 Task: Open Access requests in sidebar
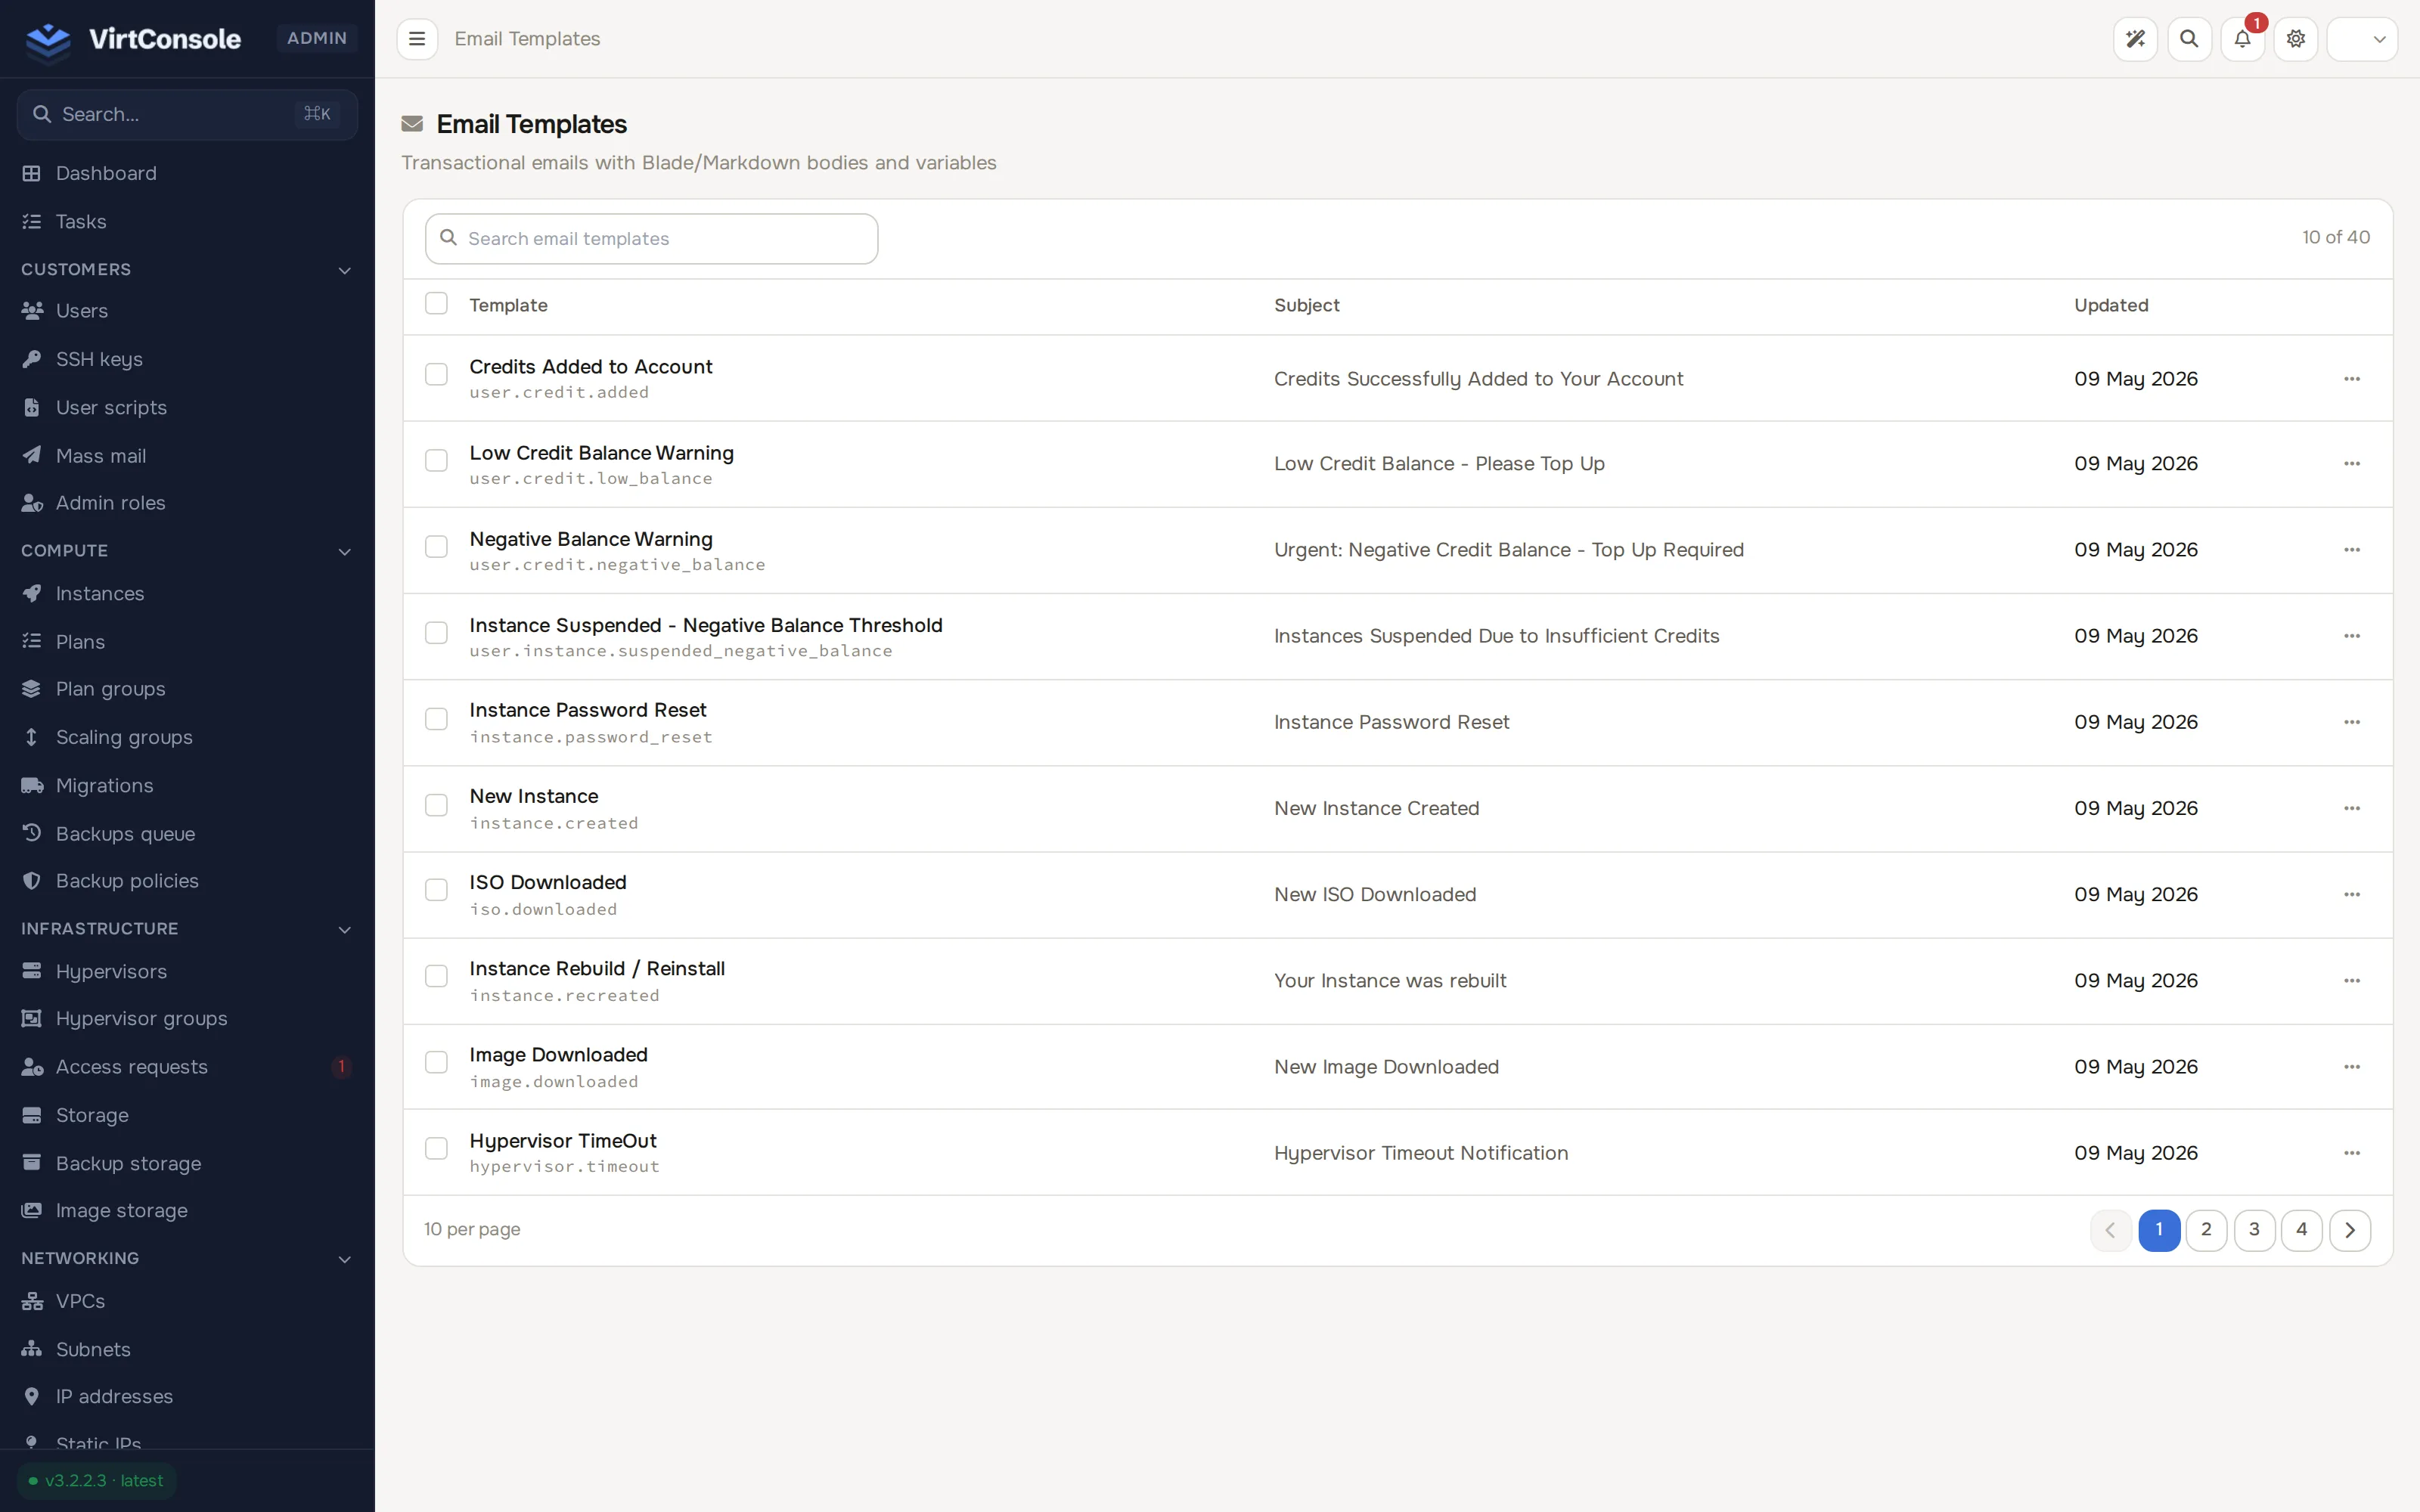pos(187,1067)
